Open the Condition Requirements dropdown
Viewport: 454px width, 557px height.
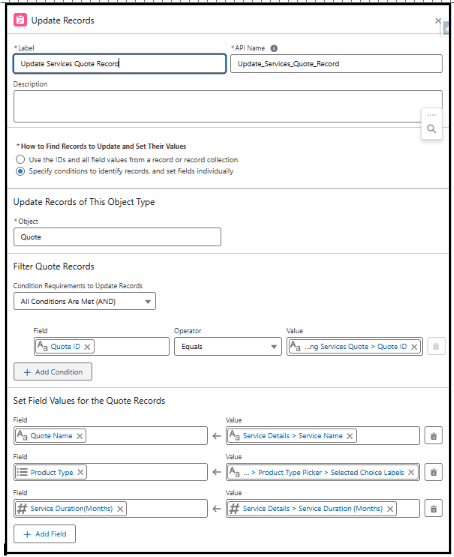tap(85, 301)
